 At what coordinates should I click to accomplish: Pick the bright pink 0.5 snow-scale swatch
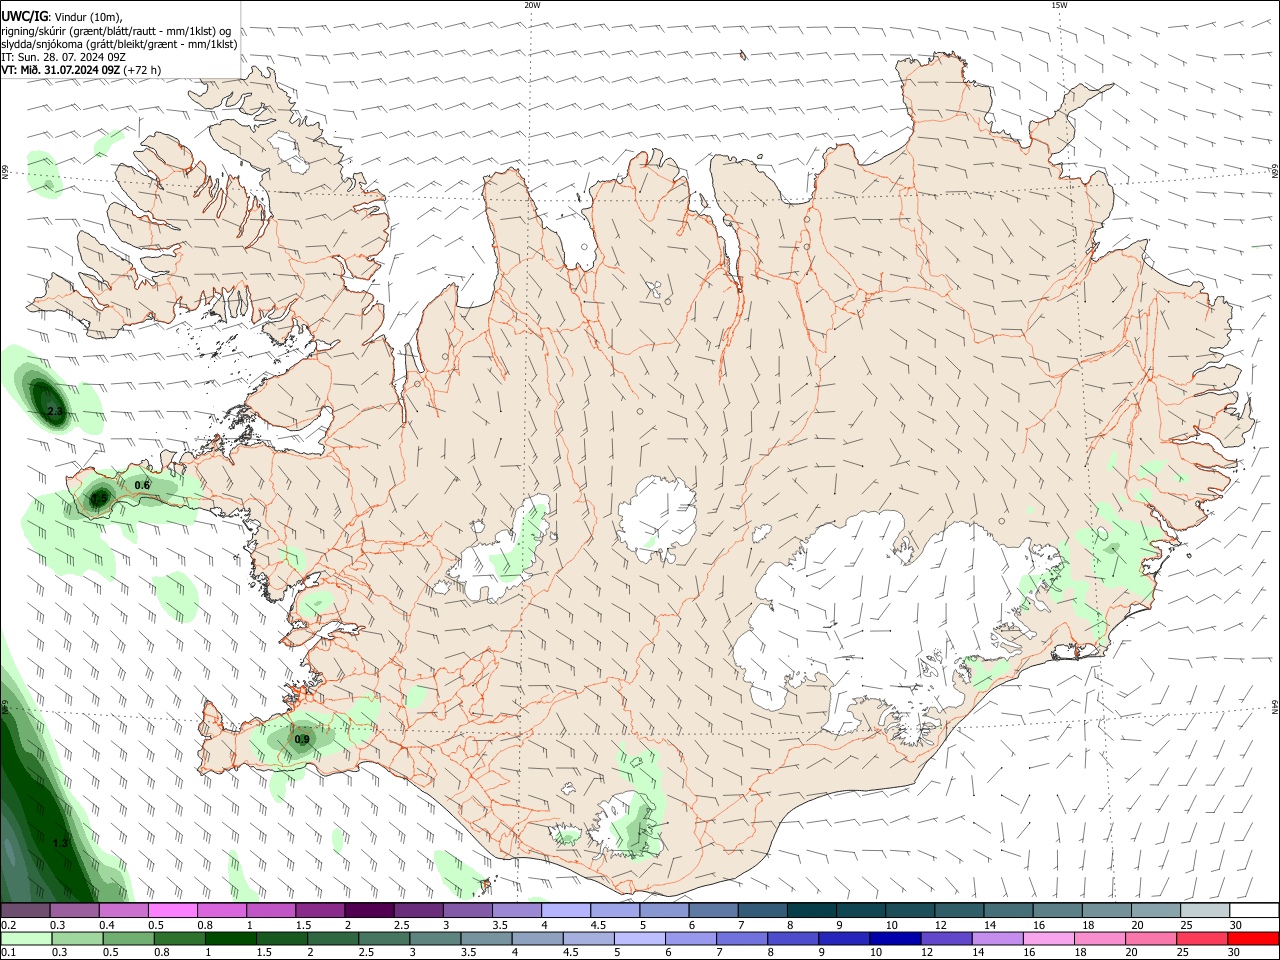pos(172,910)
